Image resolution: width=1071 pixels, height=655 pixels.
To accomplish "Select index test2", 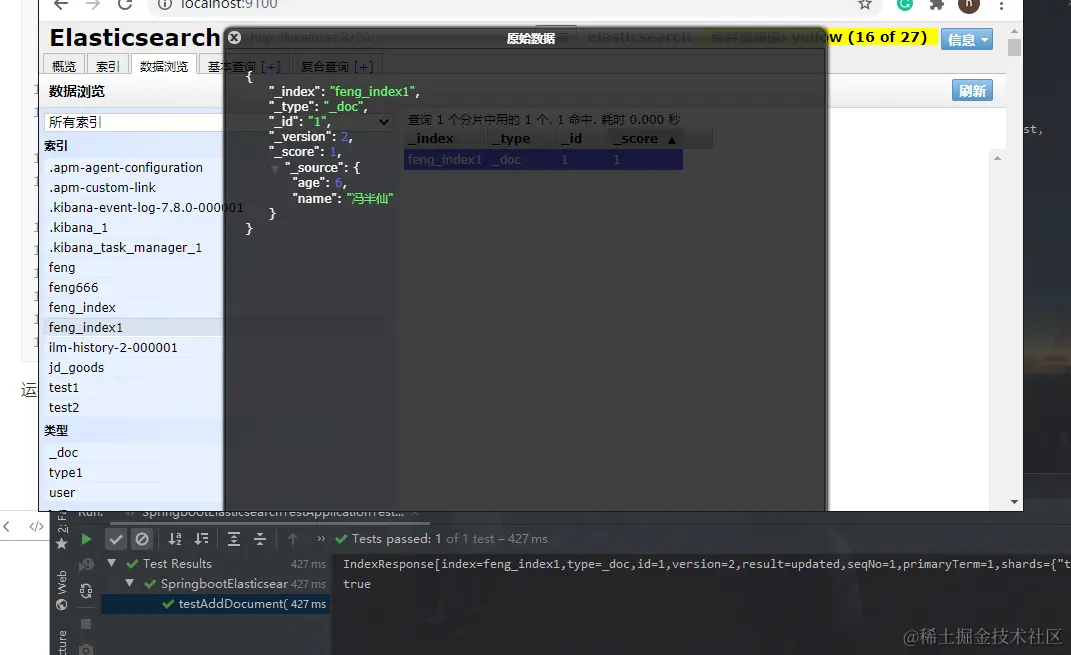I will [x=64, y=407].
